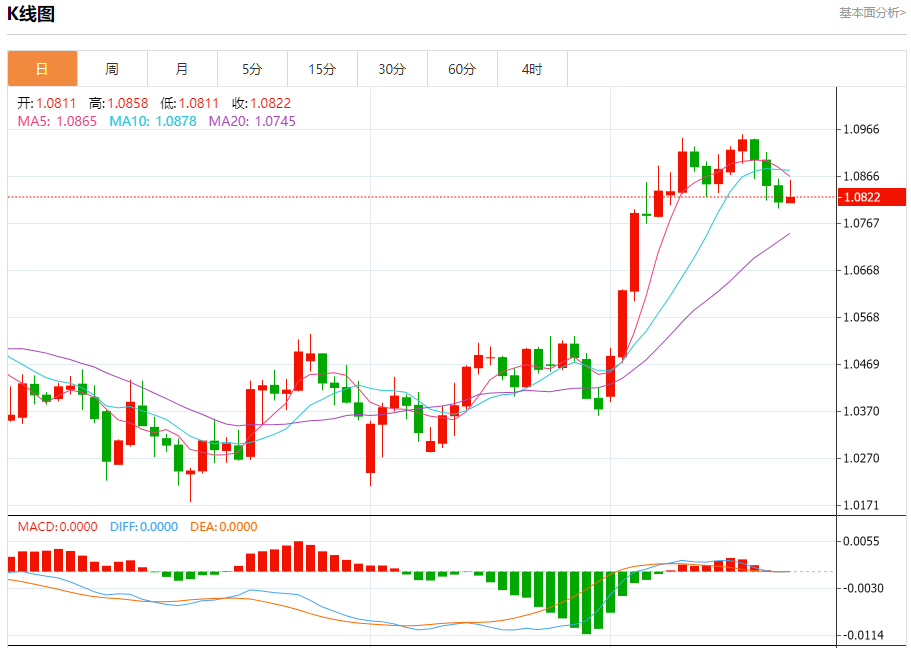Click the 1.0966 price axis label
The image size is (911, 648).
coord(861,129)
